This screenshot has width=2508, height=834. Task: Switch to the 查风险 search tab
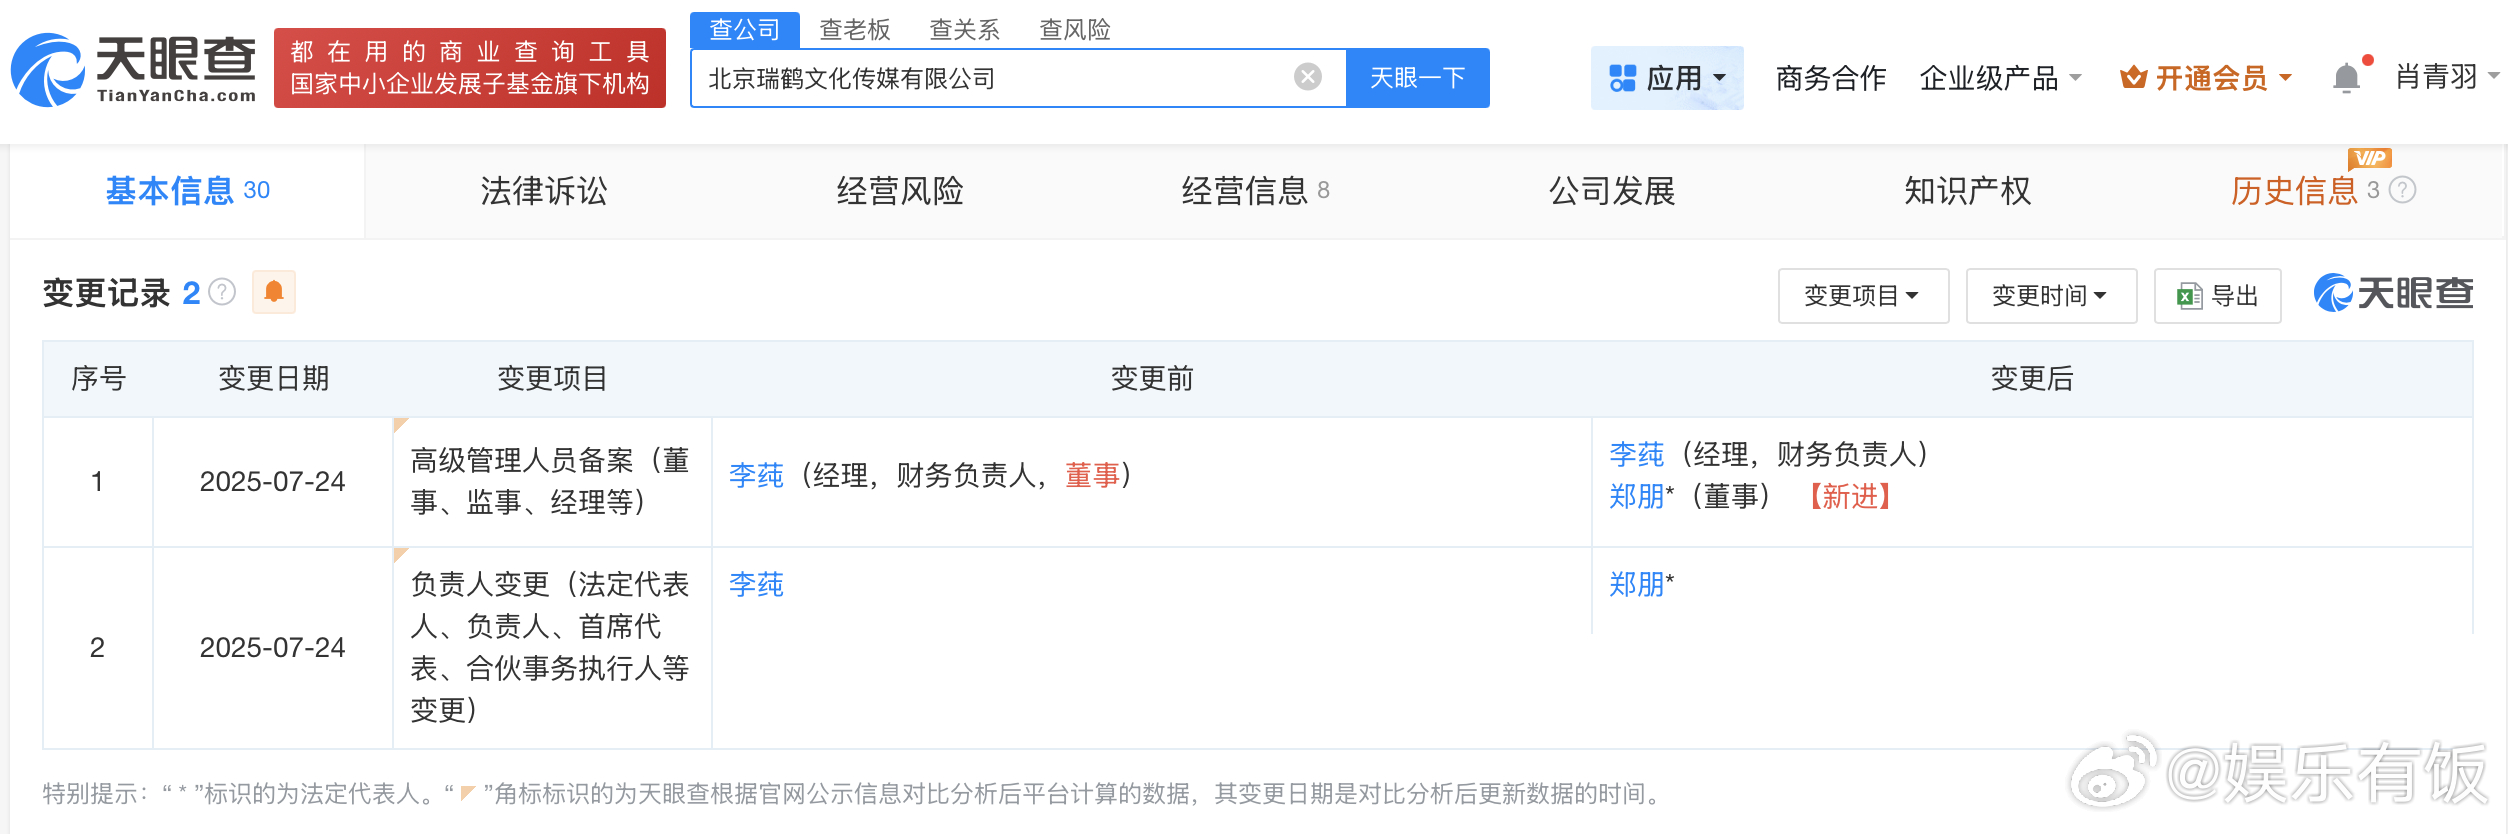1075,30
